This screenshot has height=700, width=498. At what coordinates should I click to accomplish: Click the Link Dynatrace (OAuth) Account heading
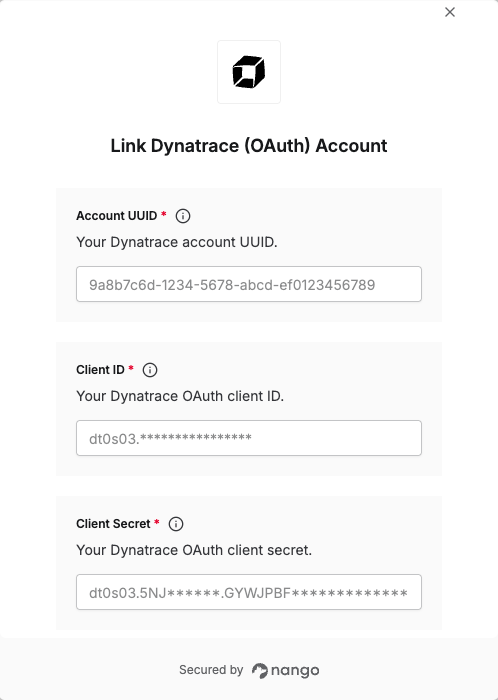tap(249, 146)
